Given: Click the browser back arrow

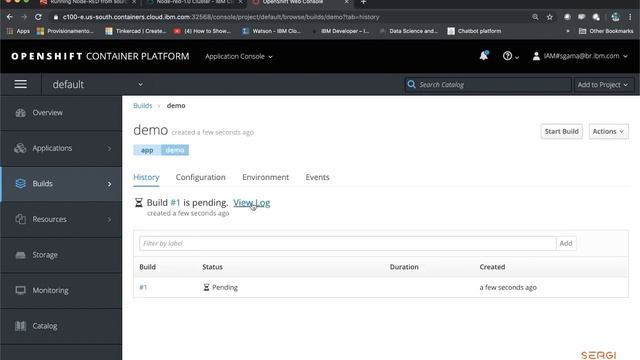Looking at the screenshot, I should coord(10,17).
